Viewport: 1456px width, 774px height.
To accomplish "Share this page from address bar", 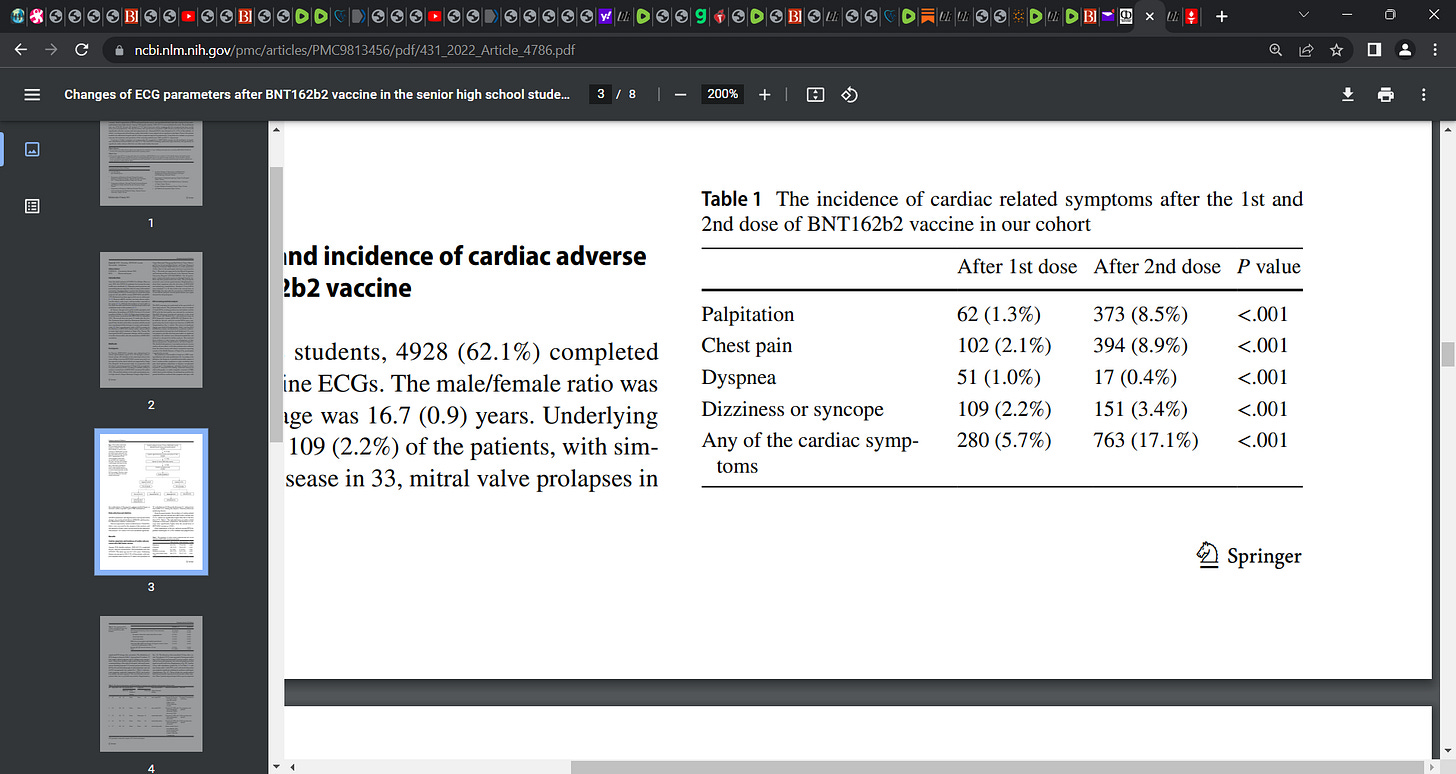I will pyautogui.click(x=1305, y=50).
